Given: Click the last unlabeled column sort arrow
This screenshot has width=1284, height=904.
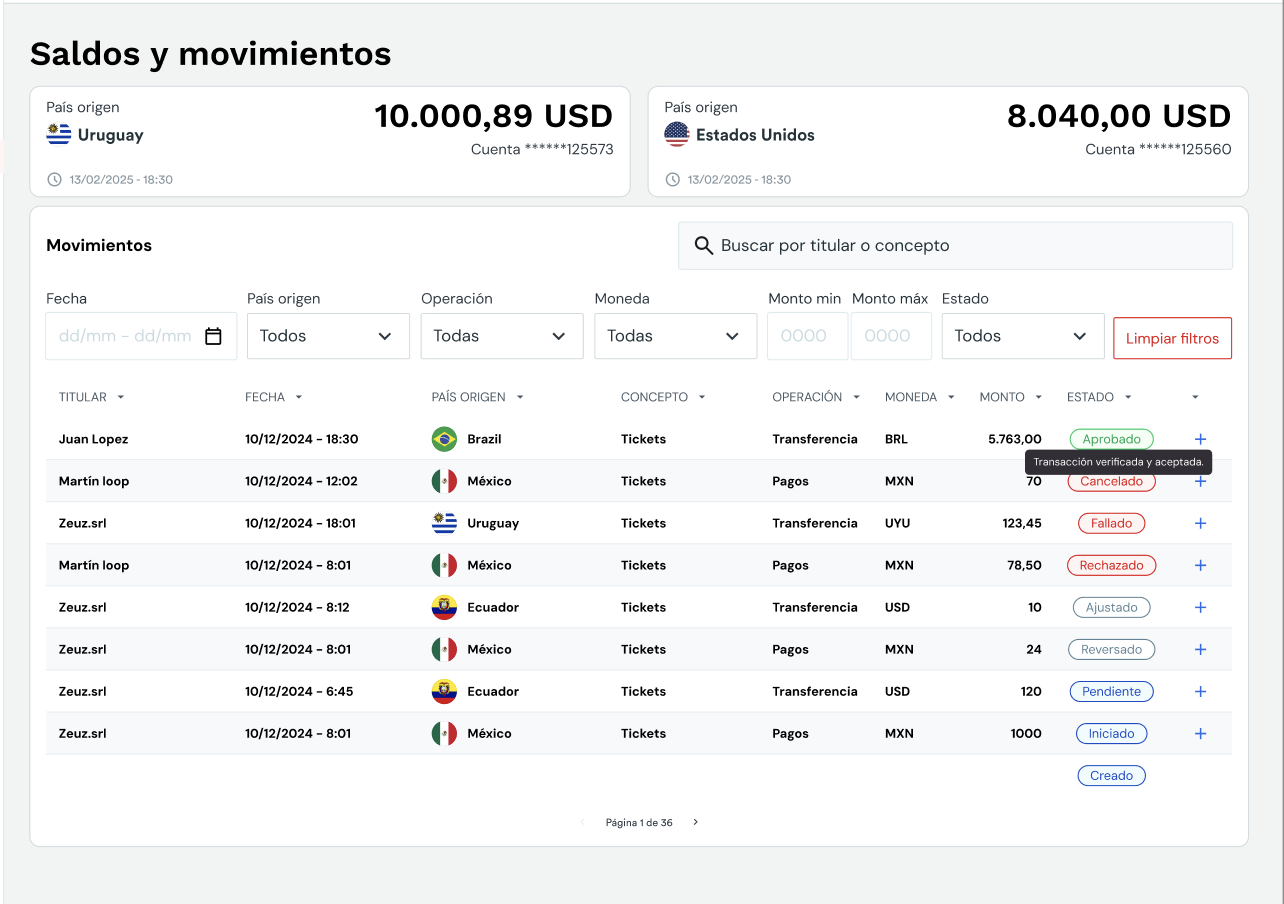Looking at the screenshot, I should pos(1195,397).
